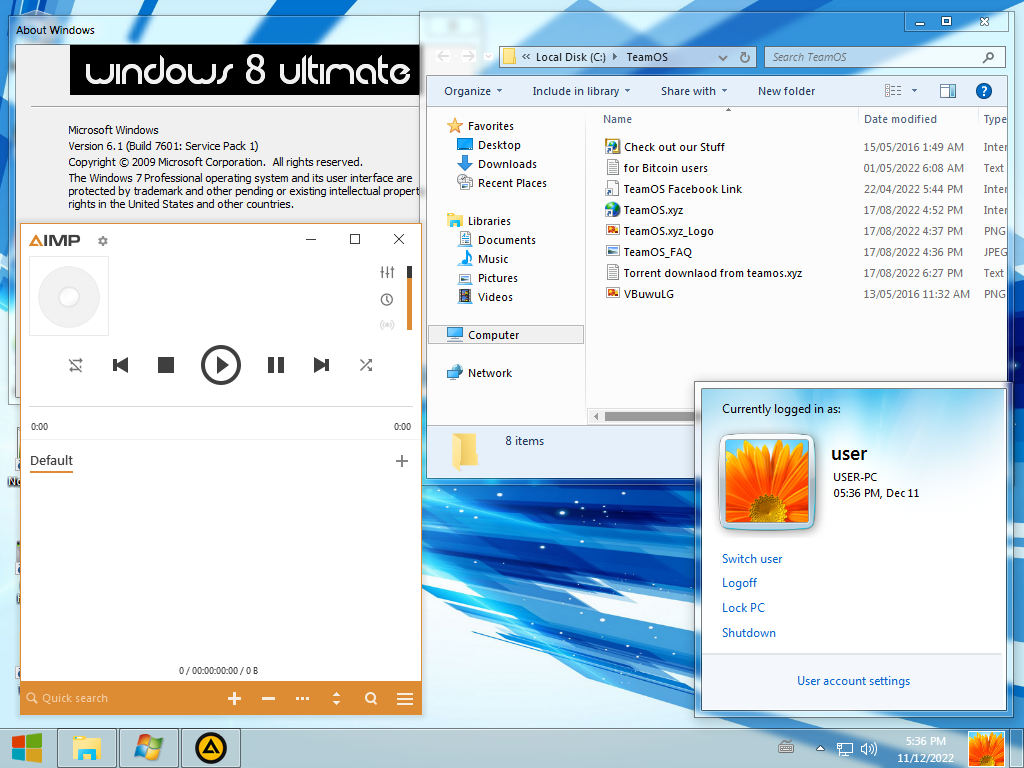Select the VBuwuLG image file
Image resolution: width=1024 pixels, height=768 pixels.
pos(648,294)
